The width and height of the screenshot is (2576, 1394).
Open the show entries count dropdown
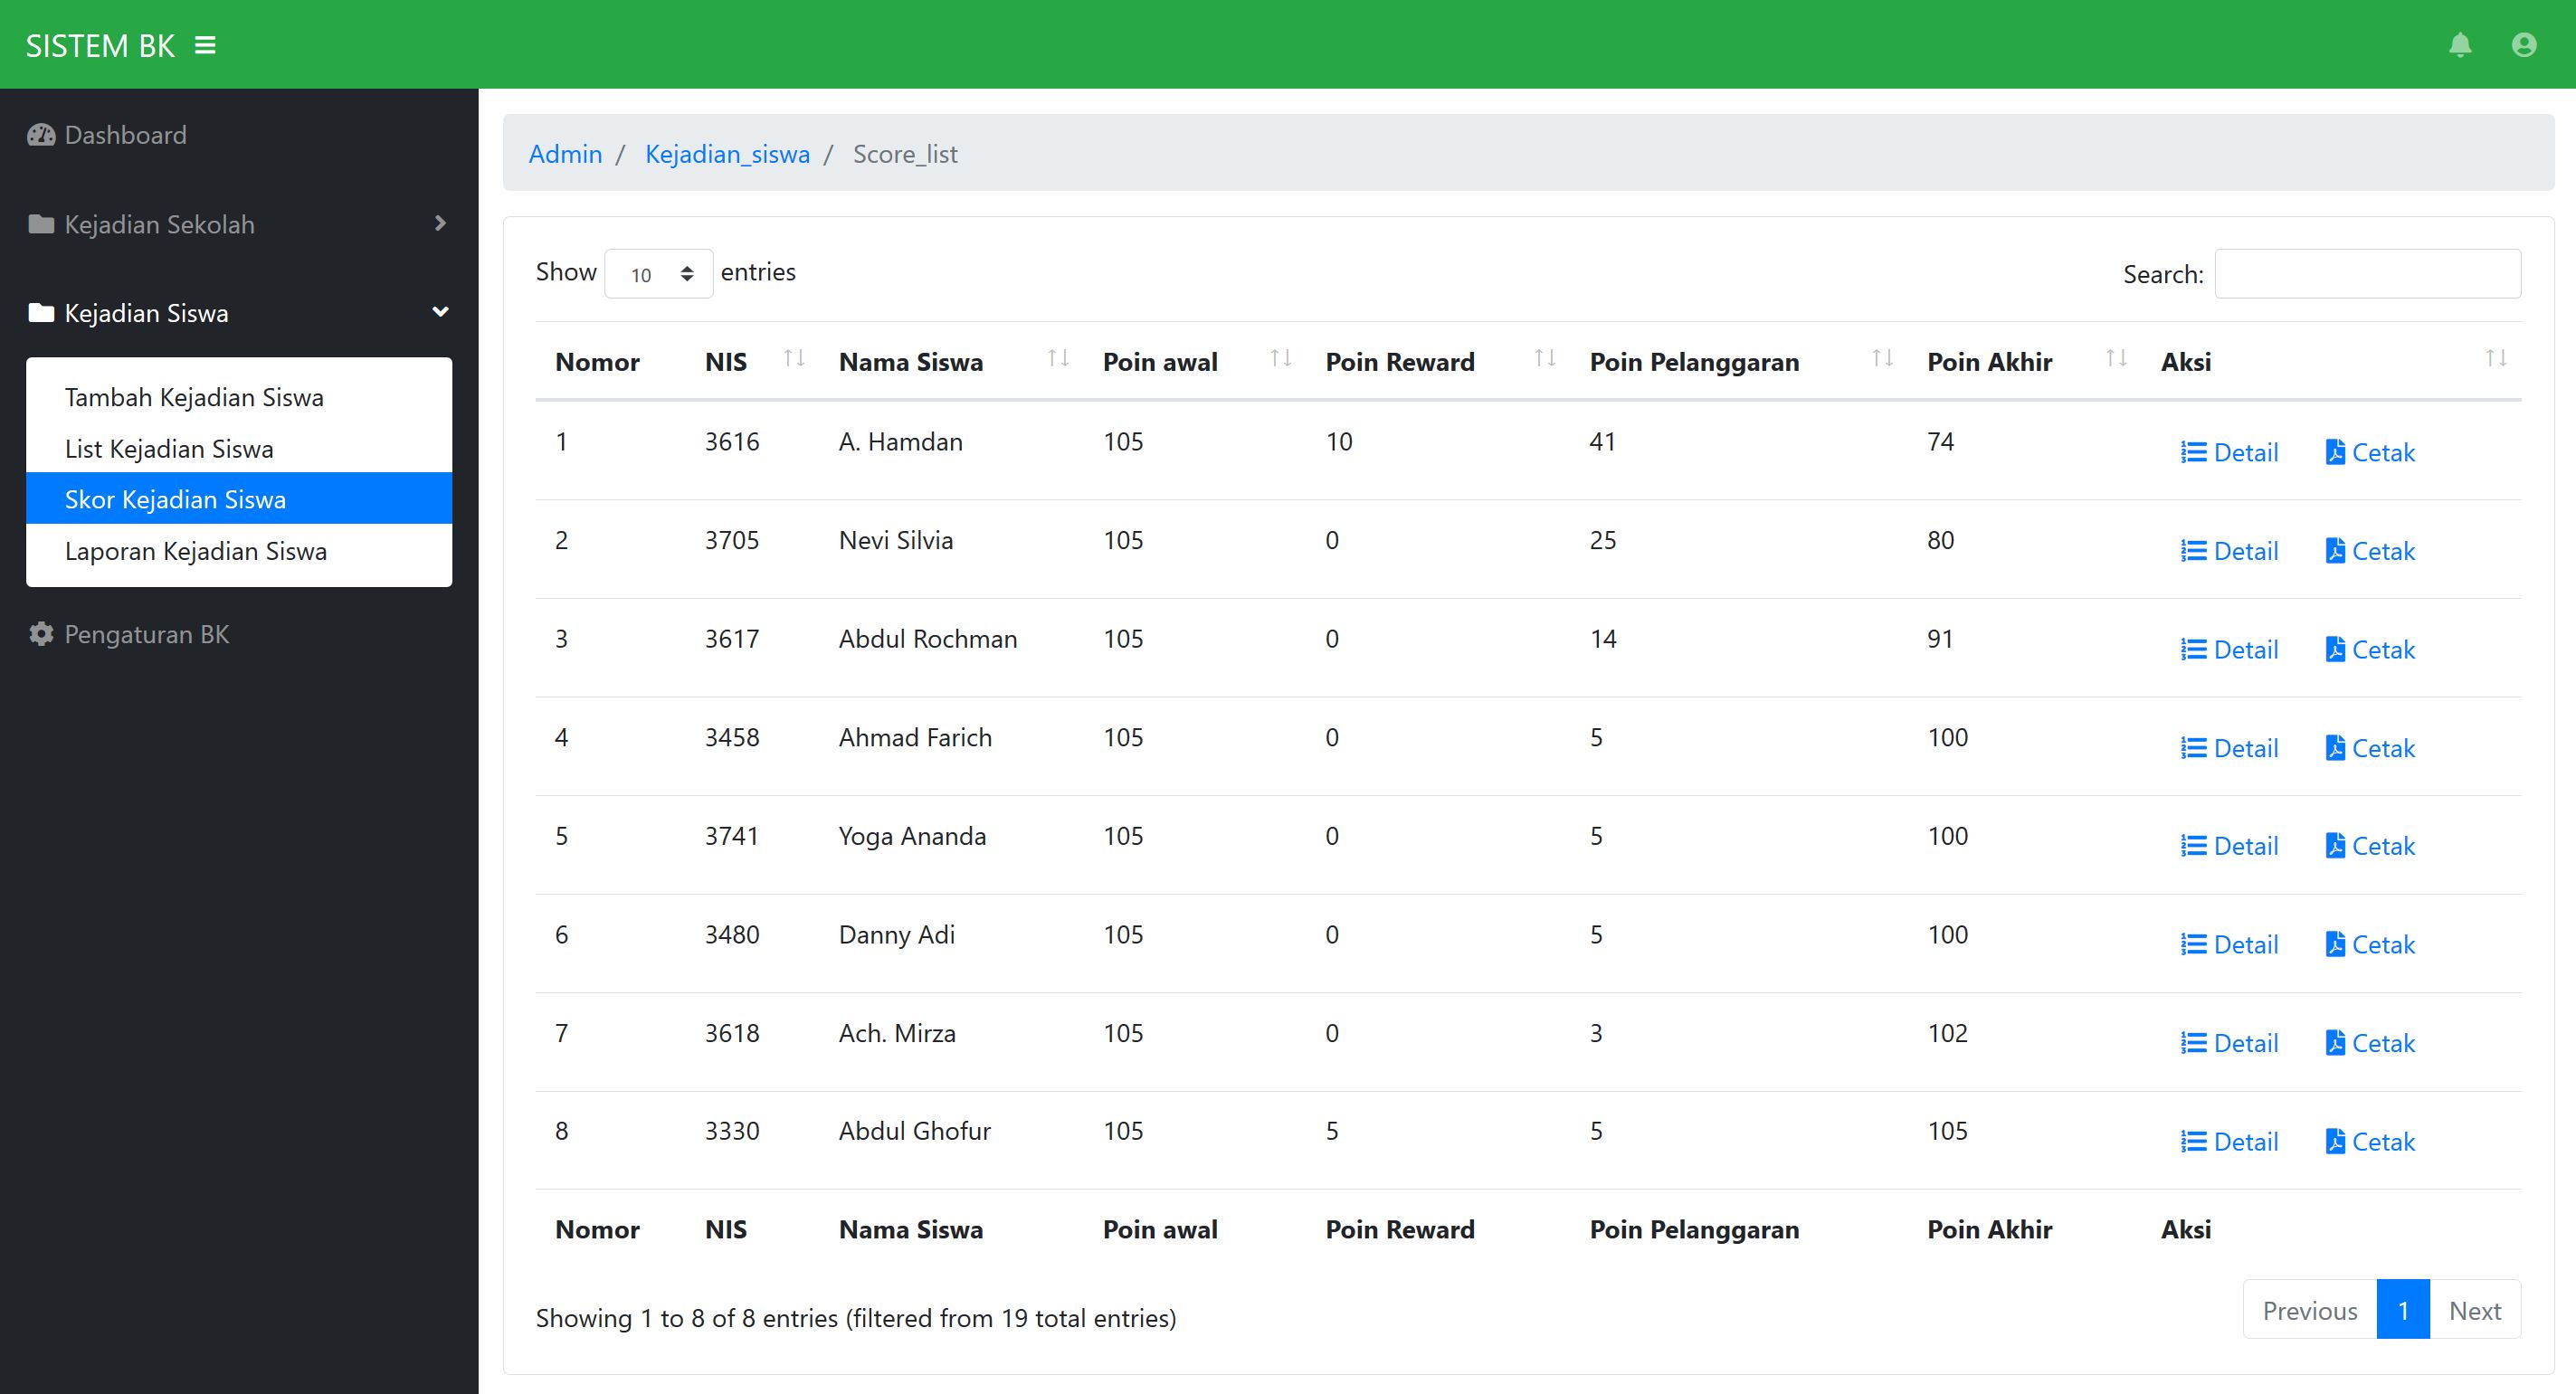click(659, 274)
